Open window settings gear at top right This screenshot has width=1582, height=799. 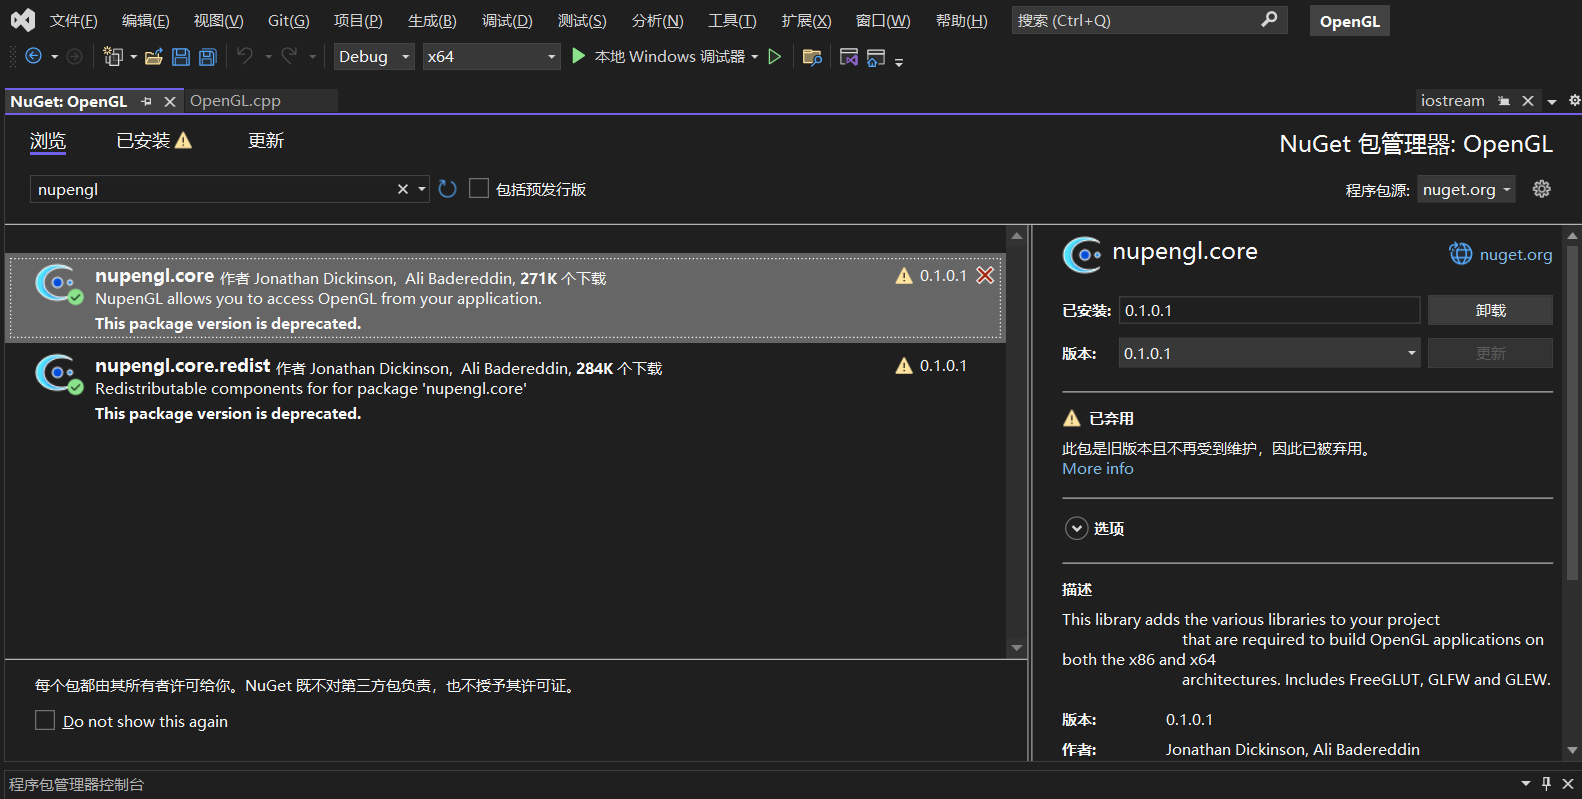click(1574, 100)
